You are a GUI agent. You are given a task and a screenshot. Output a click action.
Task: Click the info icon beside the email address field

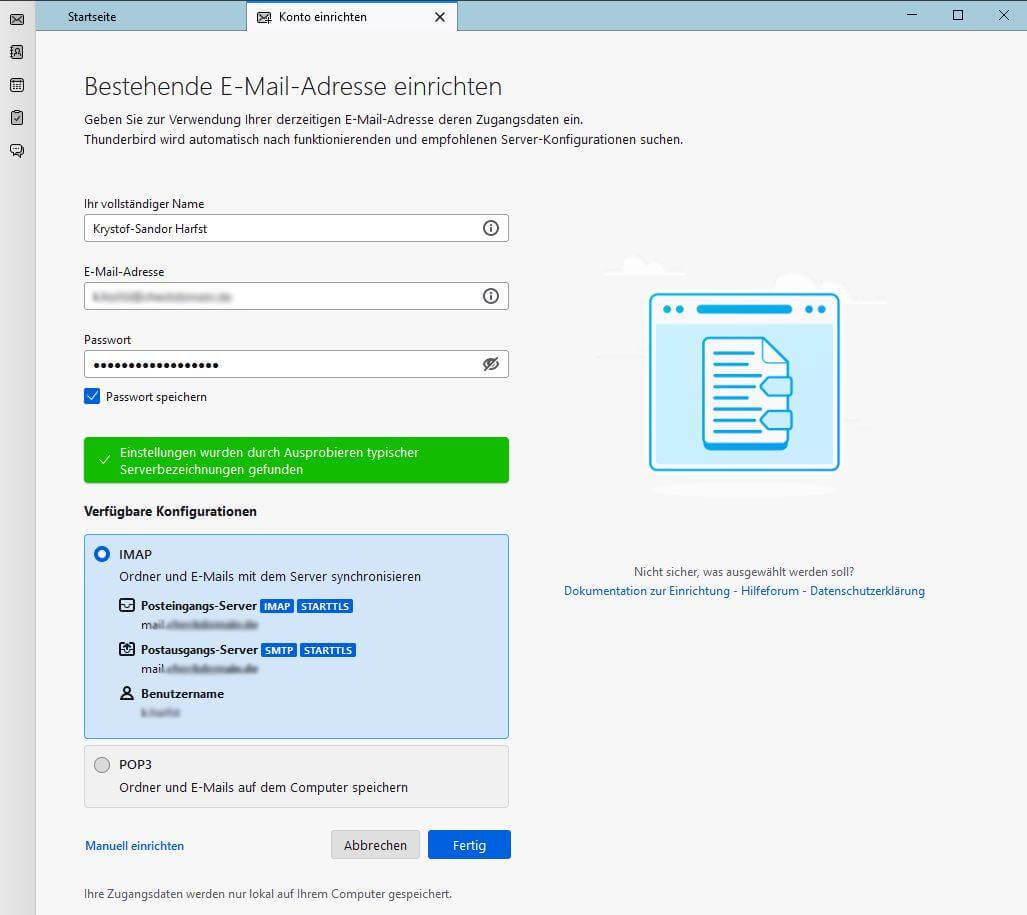[490, 296]
